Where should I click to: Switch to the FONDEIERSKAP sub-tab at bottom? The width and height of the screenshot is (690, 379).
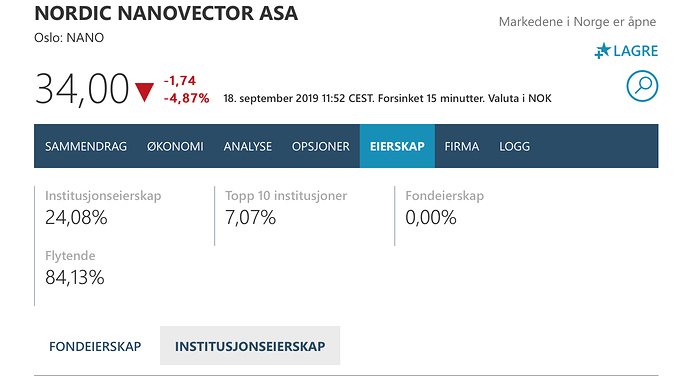(95, 346)
